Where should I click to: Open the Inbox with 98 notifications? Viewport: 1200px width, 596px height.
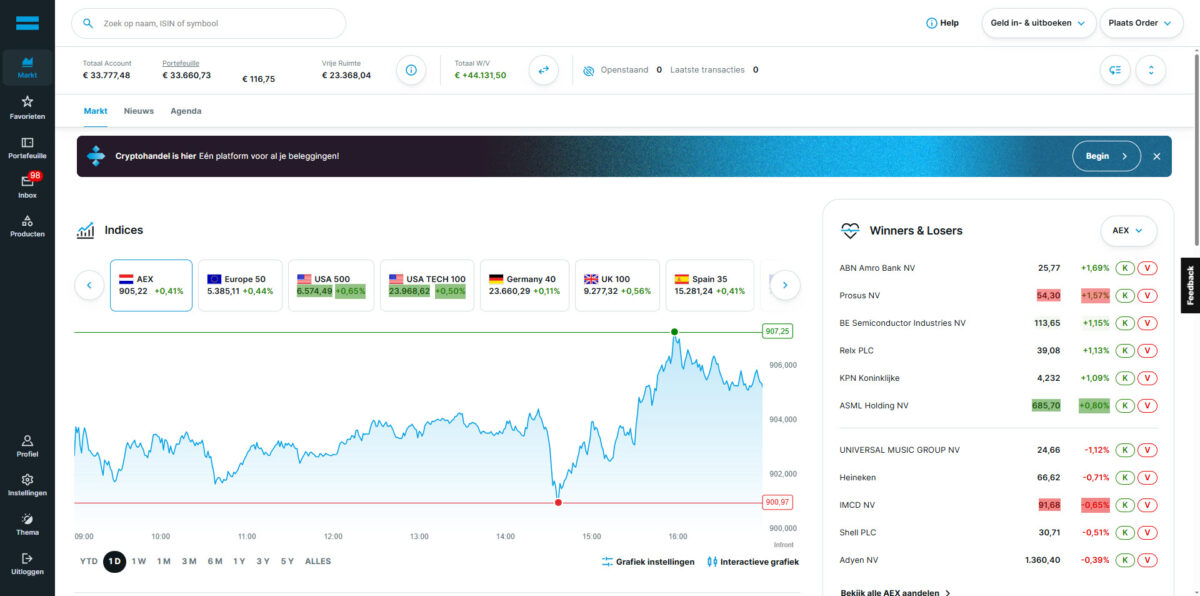coord(27,186)
